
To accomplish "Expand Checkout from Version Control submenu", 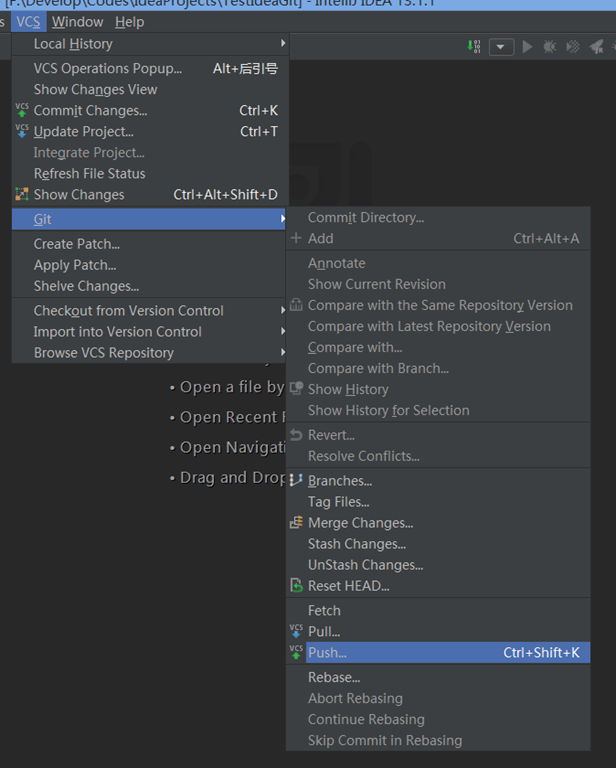I will [x=283, y=311].
